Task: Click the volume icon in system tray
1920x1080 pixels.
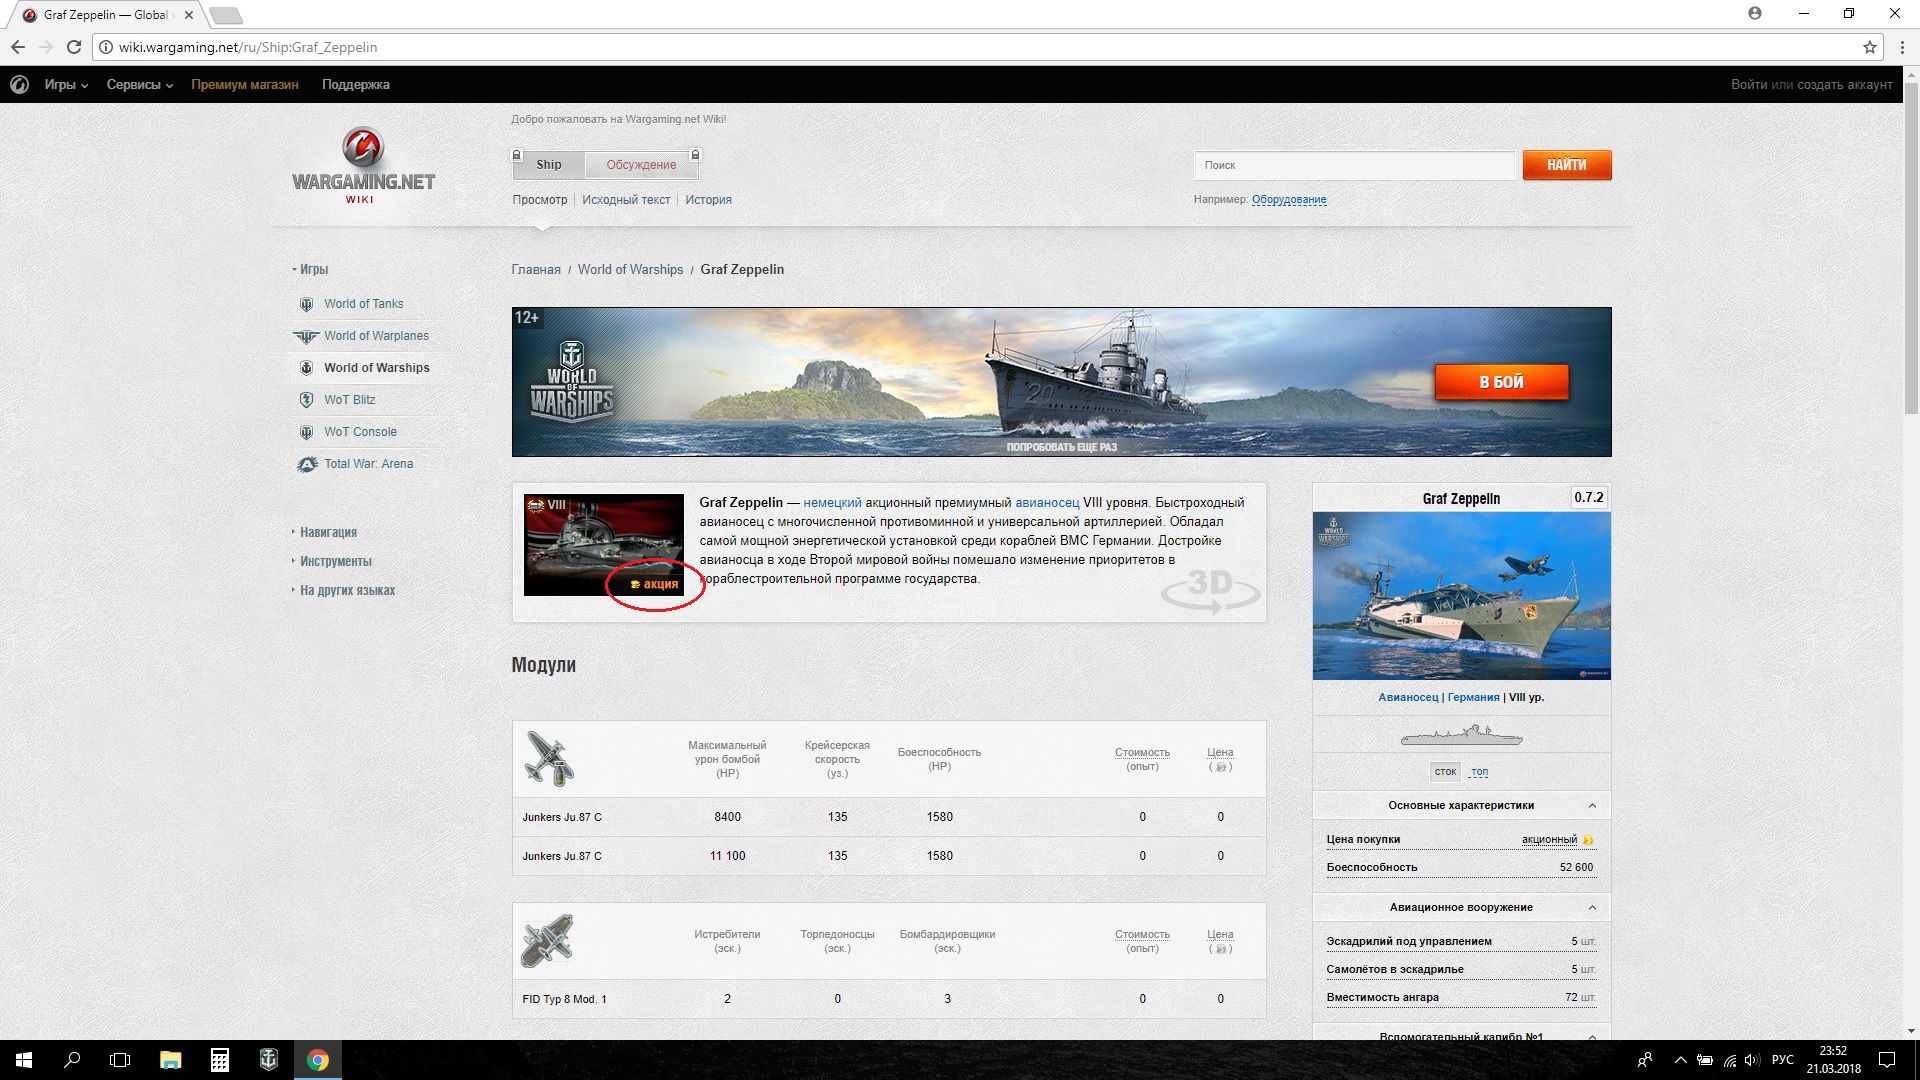Action: click(1751, 1060)
